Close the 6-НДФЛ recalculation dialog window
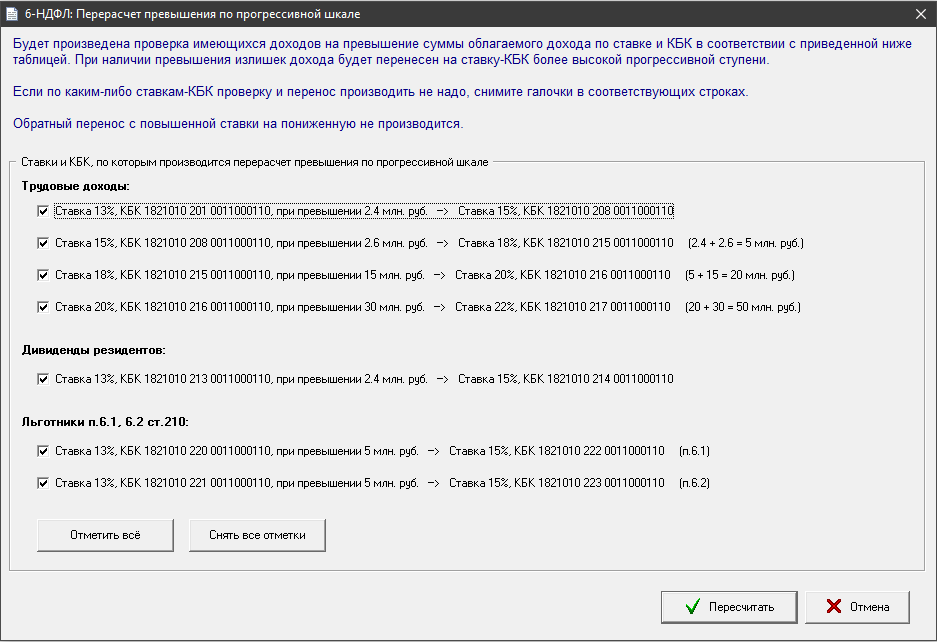This screenshot has height=642, width=937. (919, 14)
